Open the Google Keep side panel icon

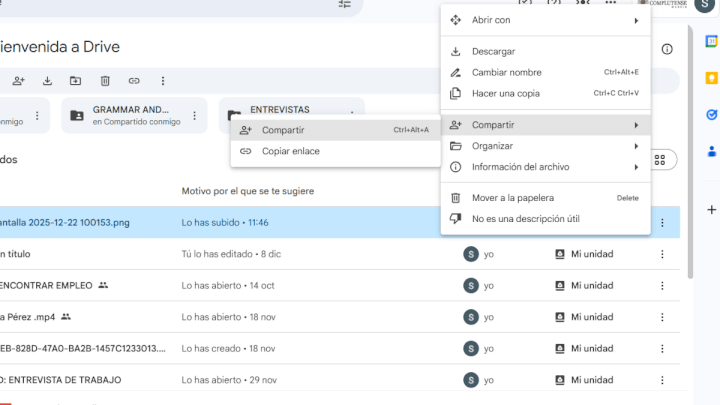pyautogui.click(x=711, y=78)
